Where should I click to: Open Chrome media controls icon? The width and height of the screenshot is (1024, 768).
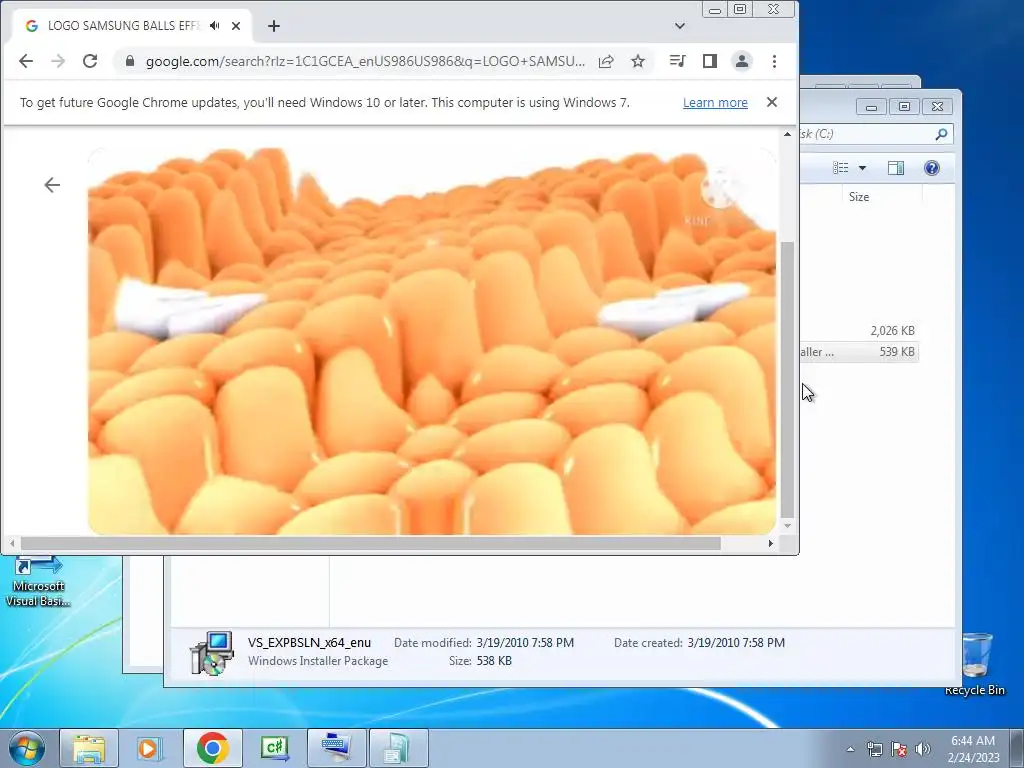(x=677, y=61)
